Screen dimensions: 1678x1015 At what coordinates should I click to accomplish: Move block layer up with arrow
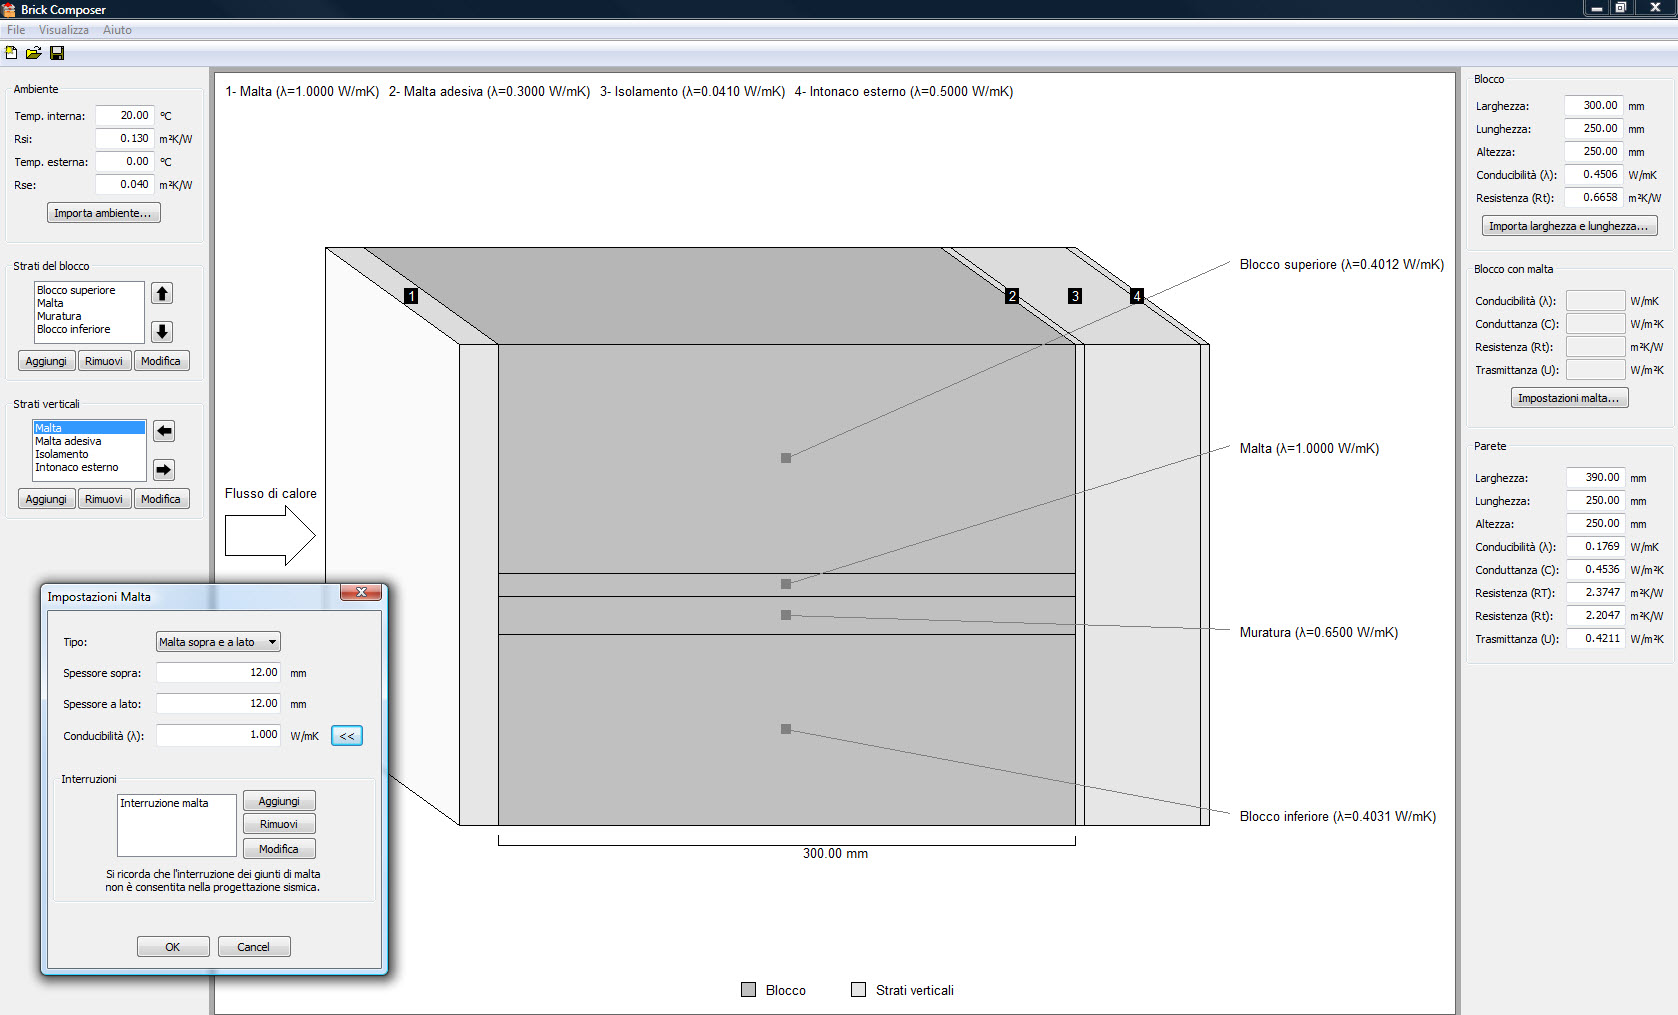162,293
